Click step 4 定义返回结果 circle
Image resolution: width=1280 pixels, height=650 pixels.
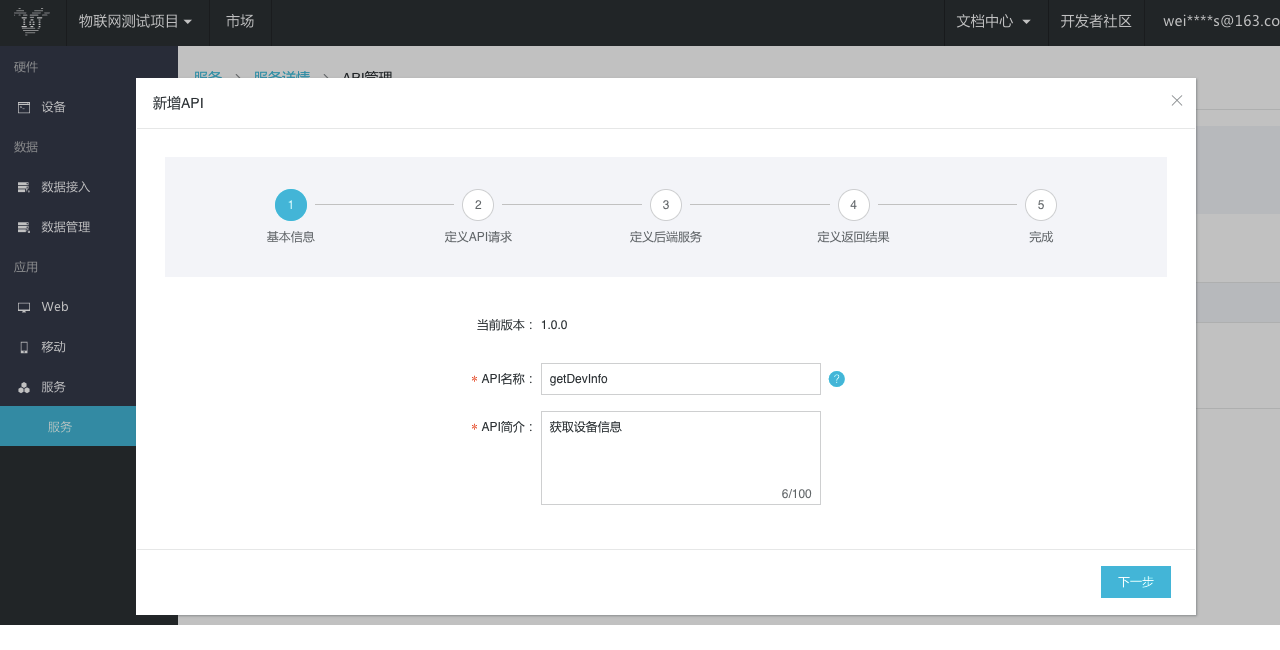tap(853, 205)
